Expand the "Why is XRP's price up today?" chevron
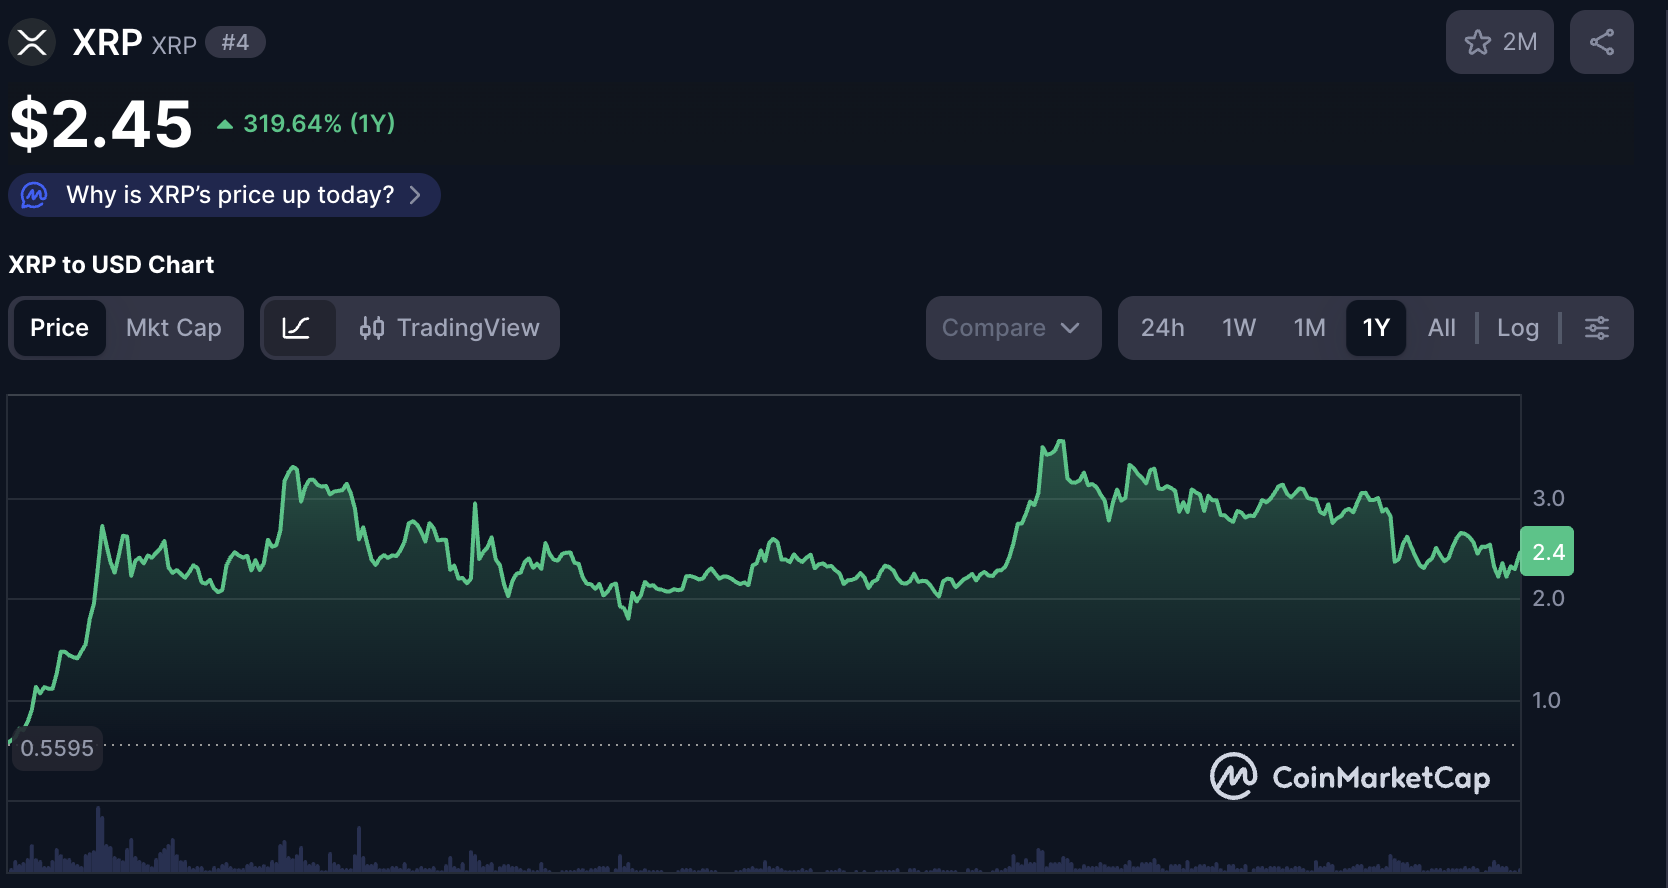1668x888 pixels. 415,195
